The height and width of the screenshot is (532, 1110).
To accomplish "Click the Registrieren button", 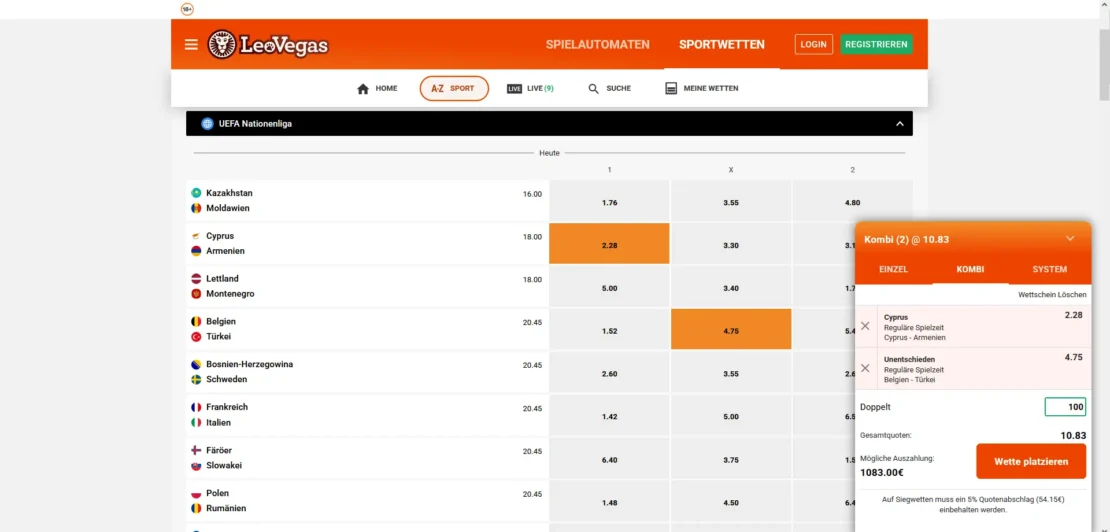I will tap(876, 44).
